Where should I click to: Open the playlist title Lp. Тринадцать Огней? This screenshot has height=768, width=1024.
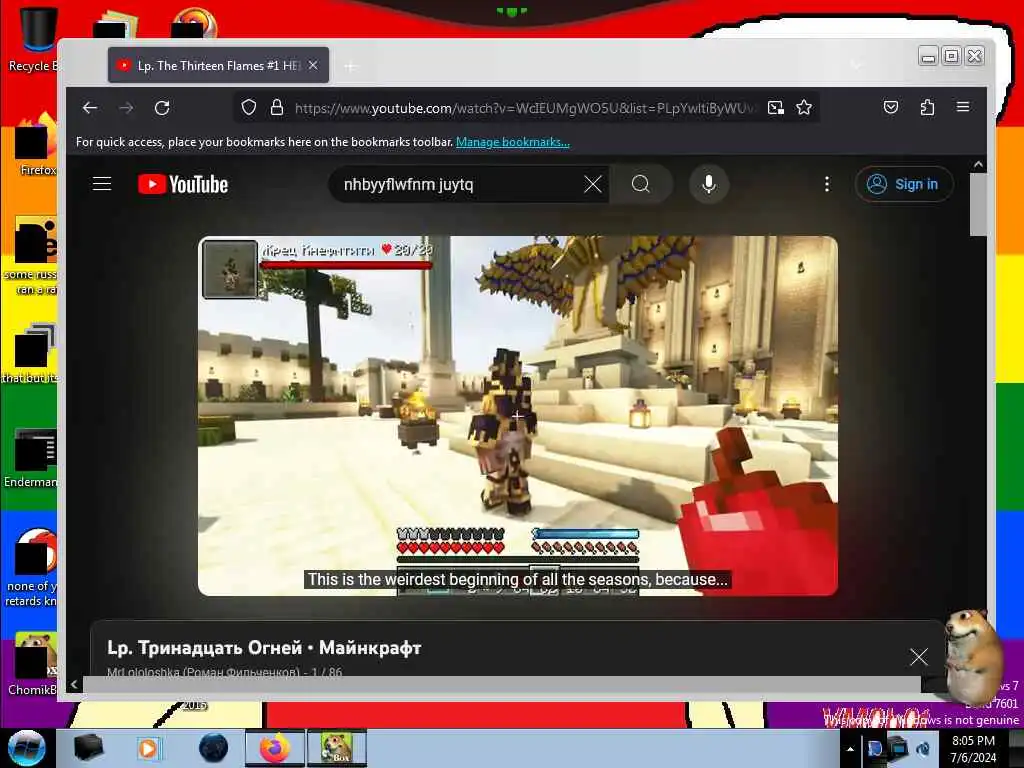coord(264,648)
